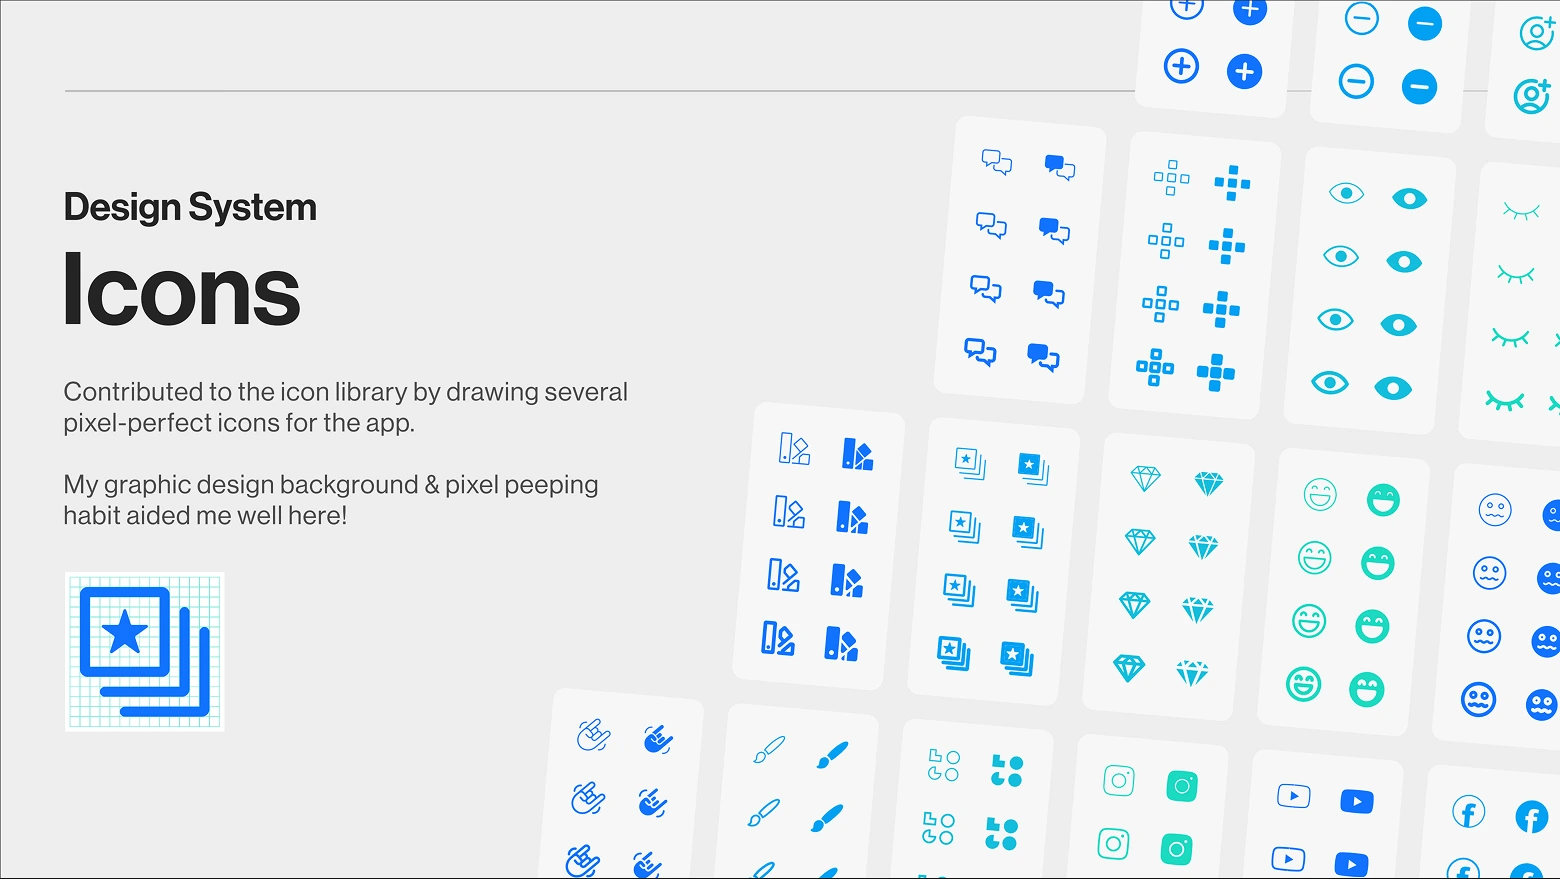Image resolution: width=1560 pixels, height=879 pixels.
Task: Click top-row outlined starred gallery icon in card
Action: (970, 463)
